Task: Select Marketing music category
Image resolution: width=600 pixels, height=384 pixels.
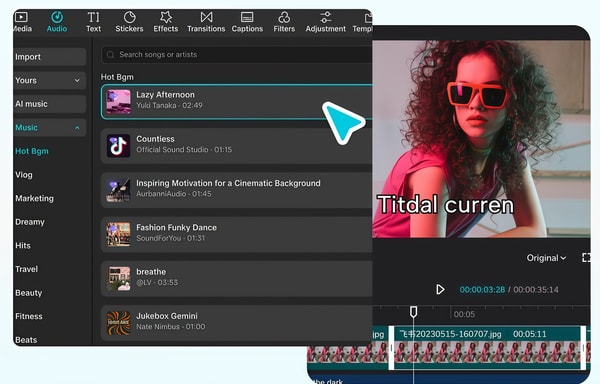Action: coord(34,198)
